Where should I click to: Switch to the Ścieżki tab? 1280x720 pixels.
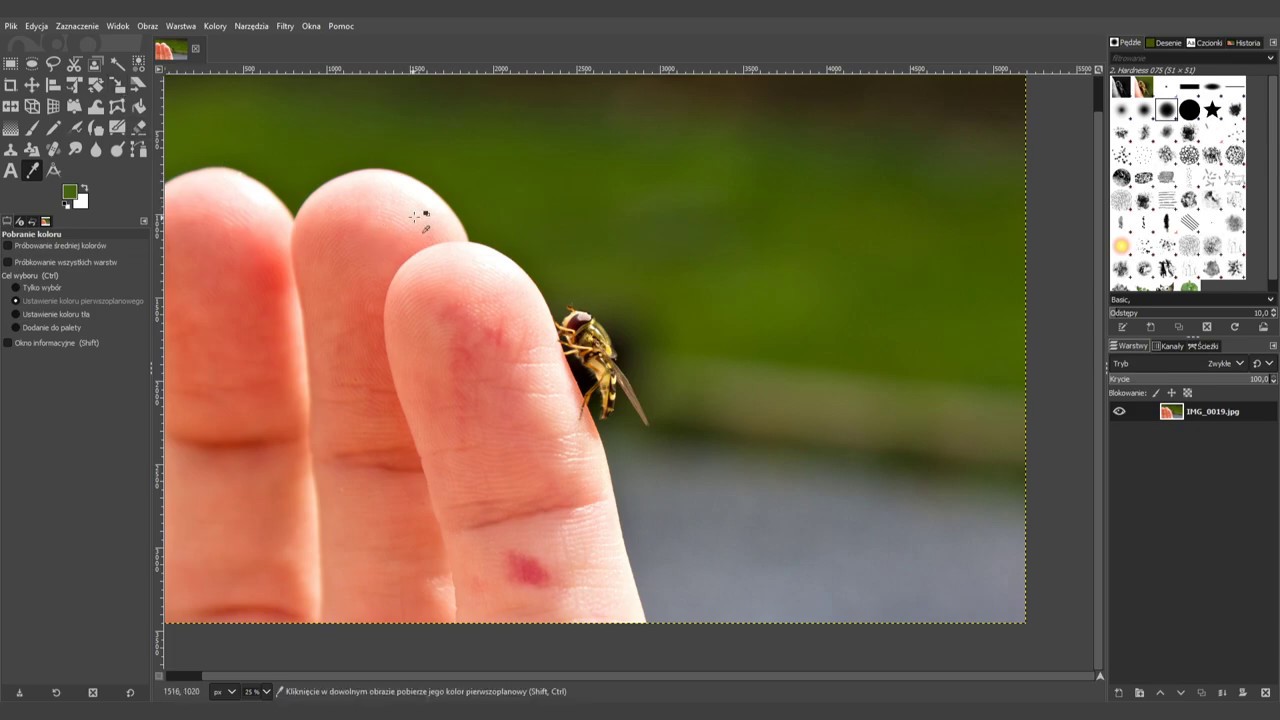coord(1203,346)
